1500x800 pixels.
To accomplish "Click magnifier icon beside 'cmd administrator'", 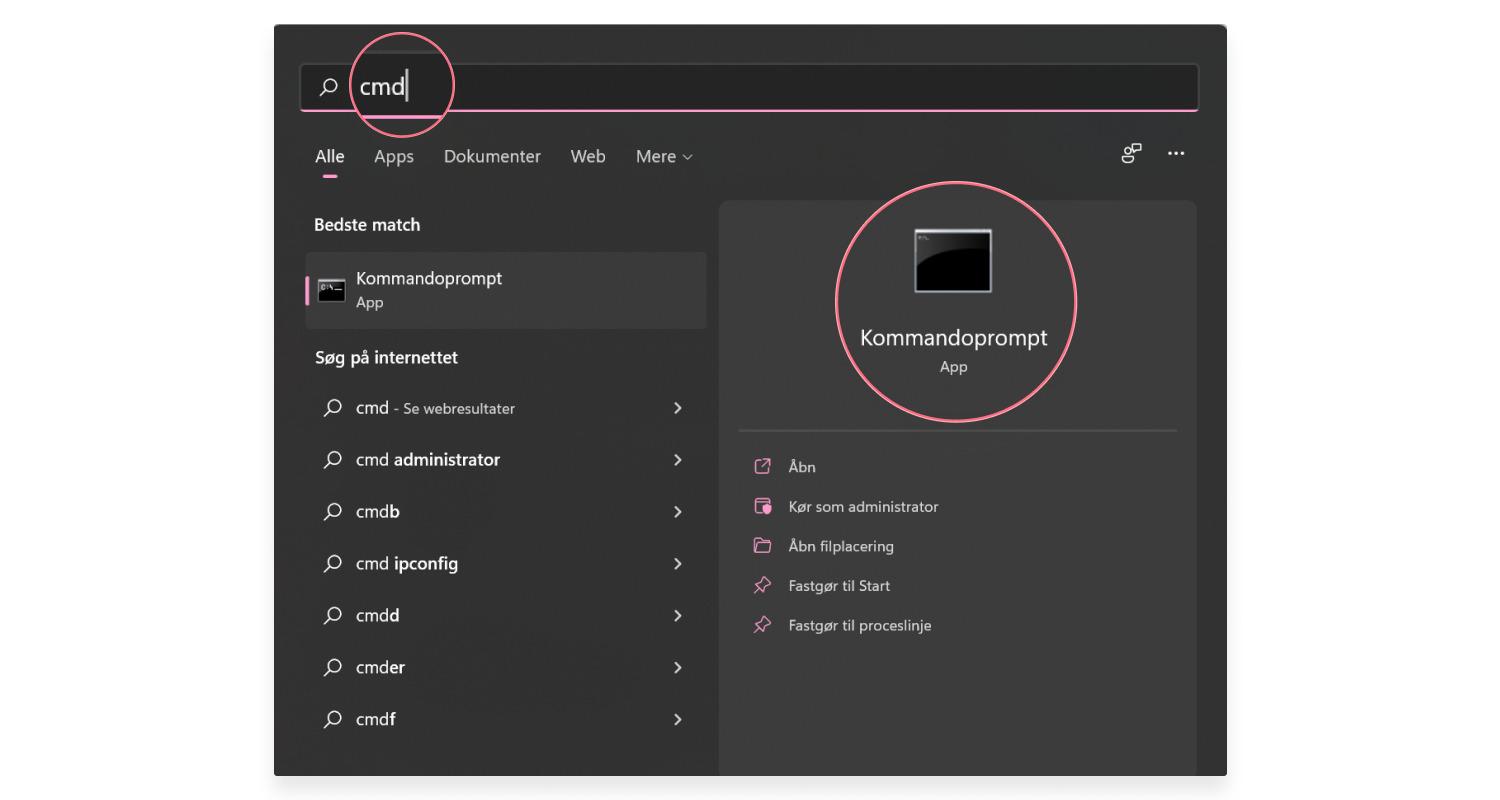I will pos(333,460).
